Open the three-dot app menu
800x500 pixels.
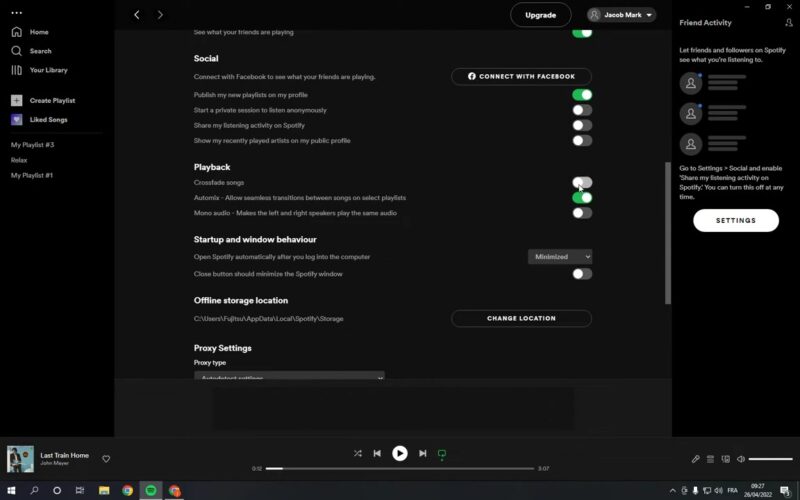tap(16, 13)
